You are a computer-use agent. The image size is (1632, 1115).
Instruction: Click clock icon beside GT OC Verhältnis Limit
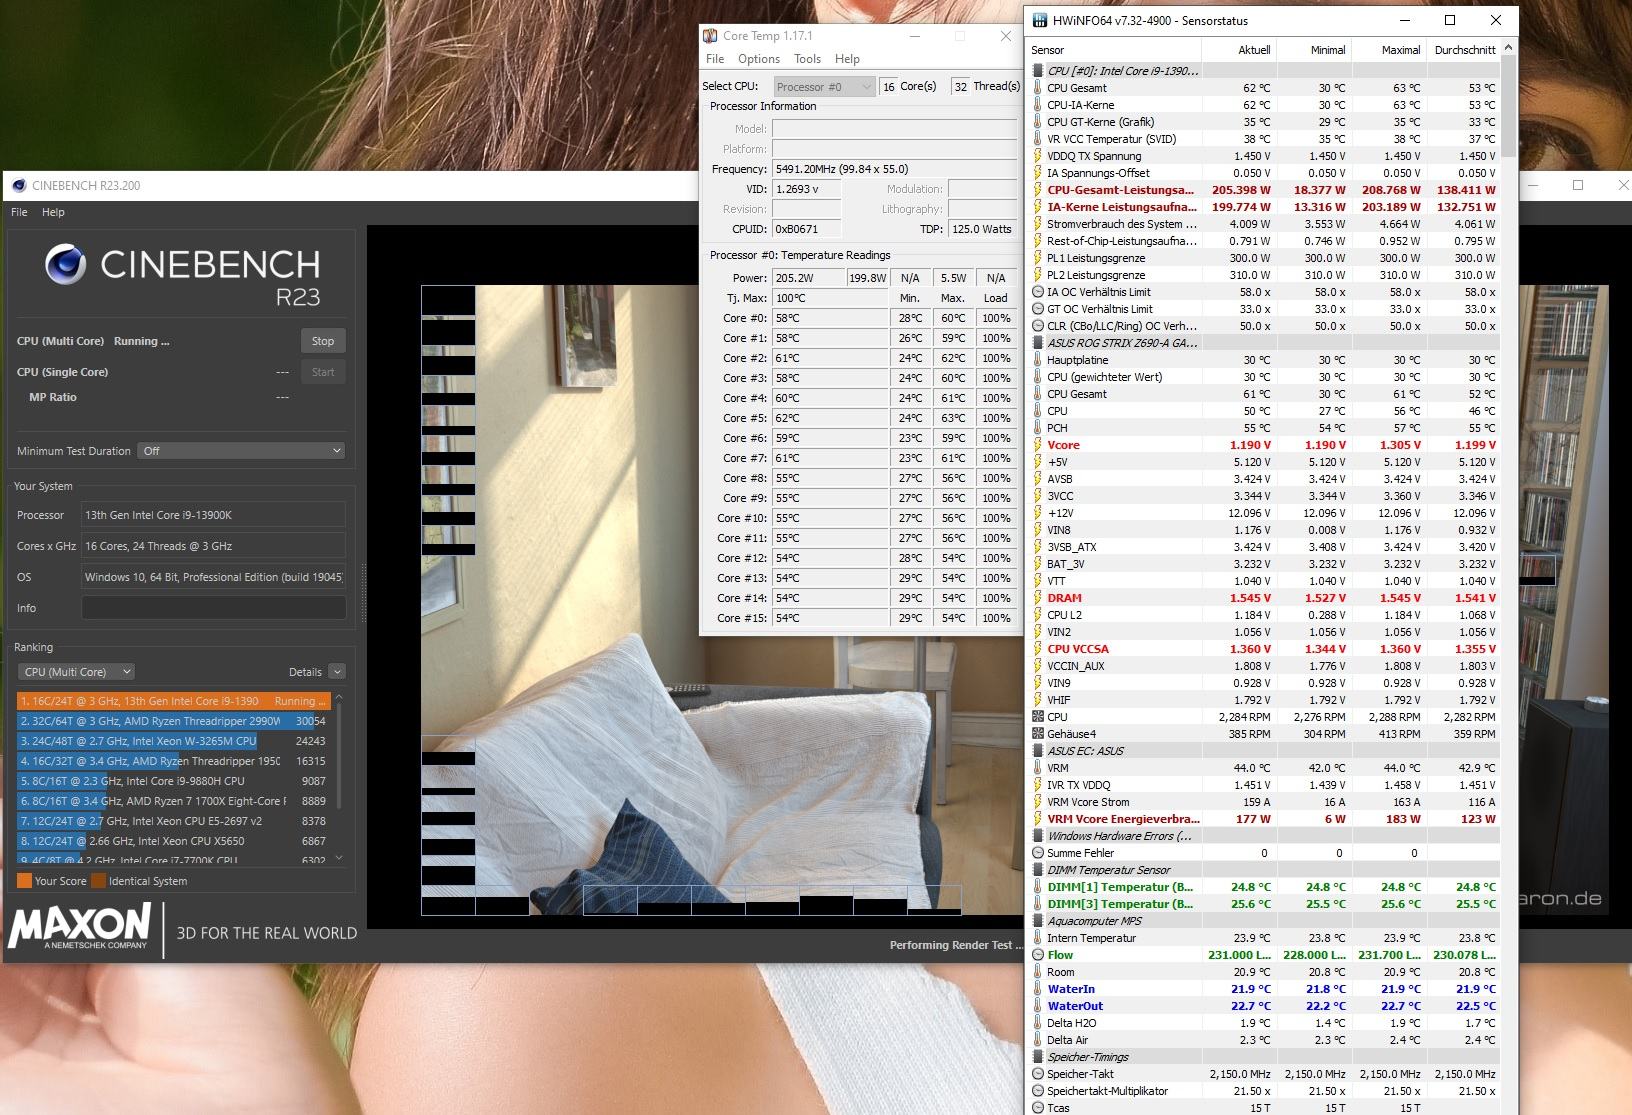coord(1037,309)
